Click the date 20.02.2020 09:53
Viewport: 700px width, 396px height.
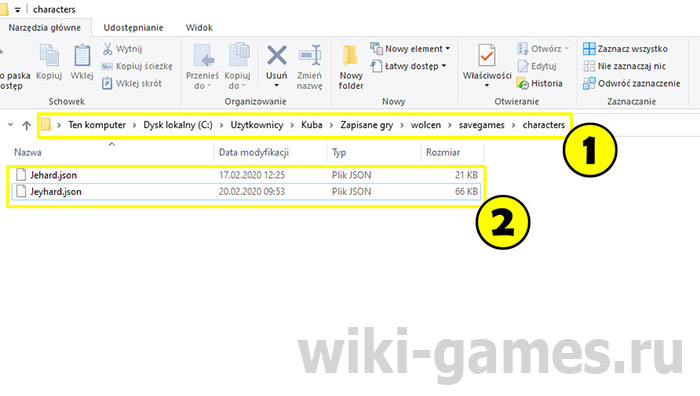(252, 192)
